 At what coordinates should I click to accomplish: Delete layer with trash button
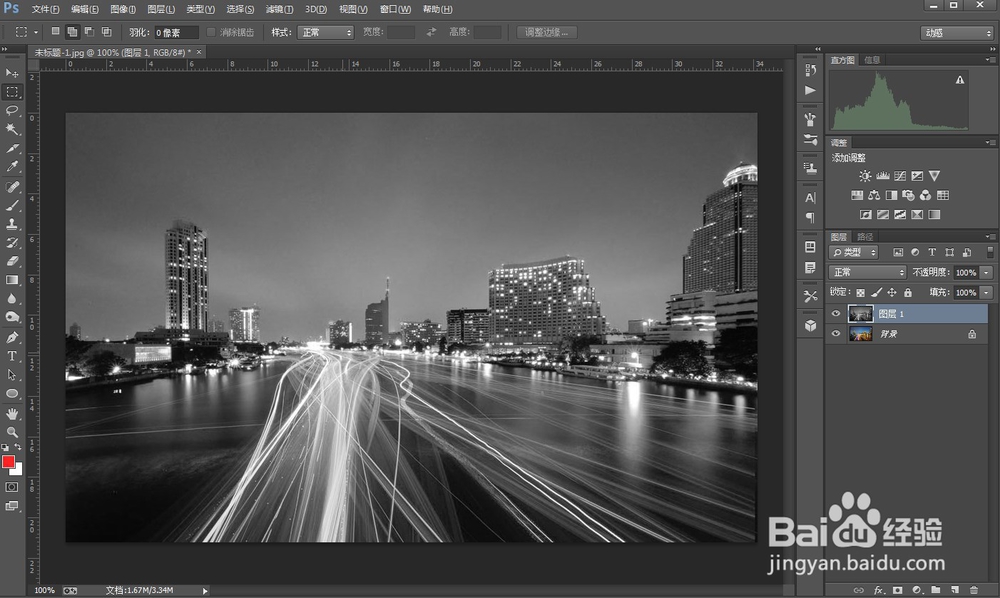click(x=973, y=590)
